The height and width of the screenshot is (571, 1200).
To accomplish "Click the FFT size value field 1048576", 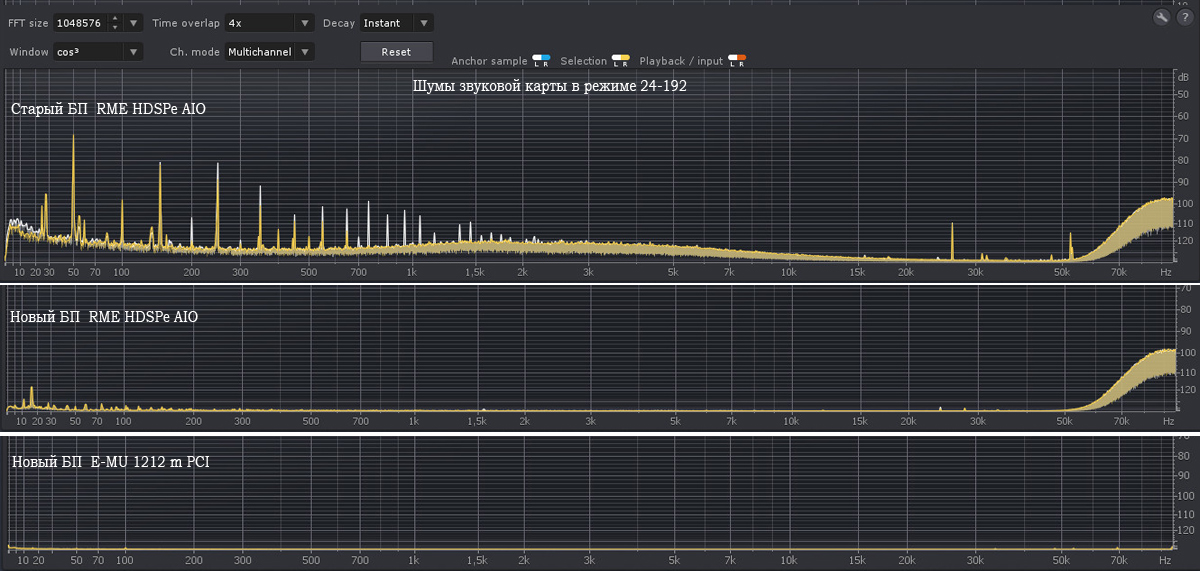I will [x=81, y=22].
